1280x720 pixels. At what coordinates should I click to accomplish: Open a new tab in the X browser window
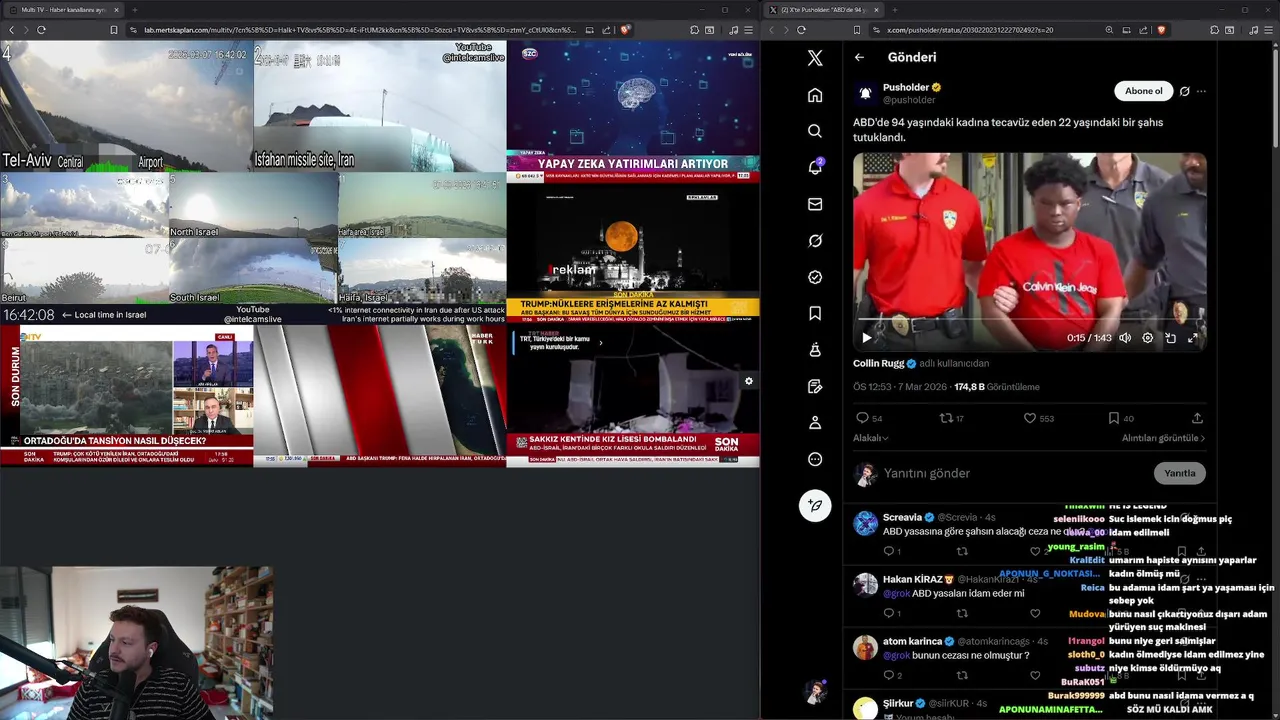(x=896, y=9)
